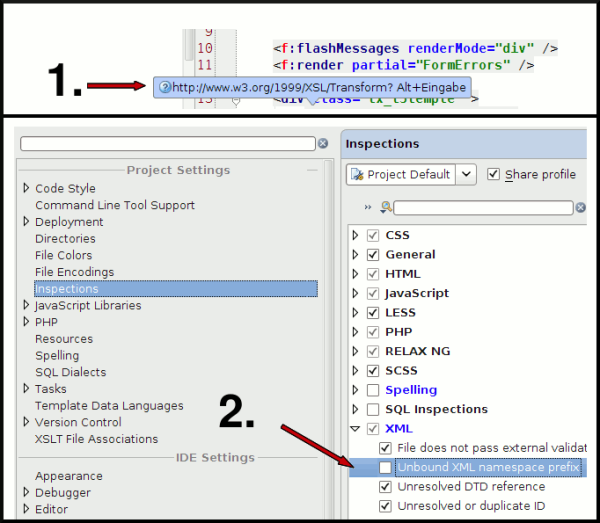Enable the Spelling inspections checkbox

(373, 390)
